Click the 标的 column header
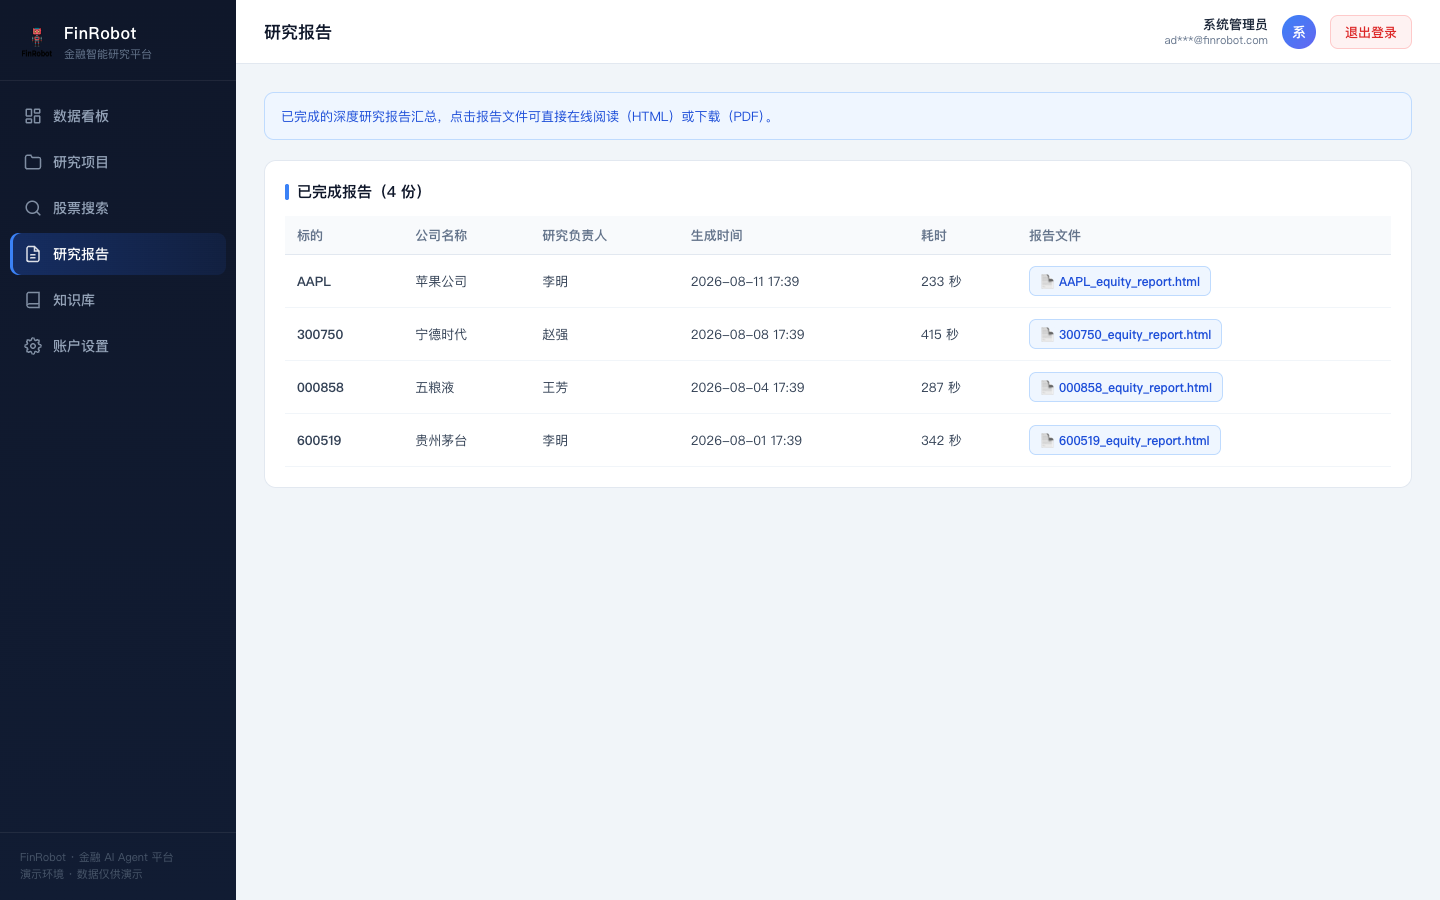Viewport: 1440px width, 900px height. point(310,235)
